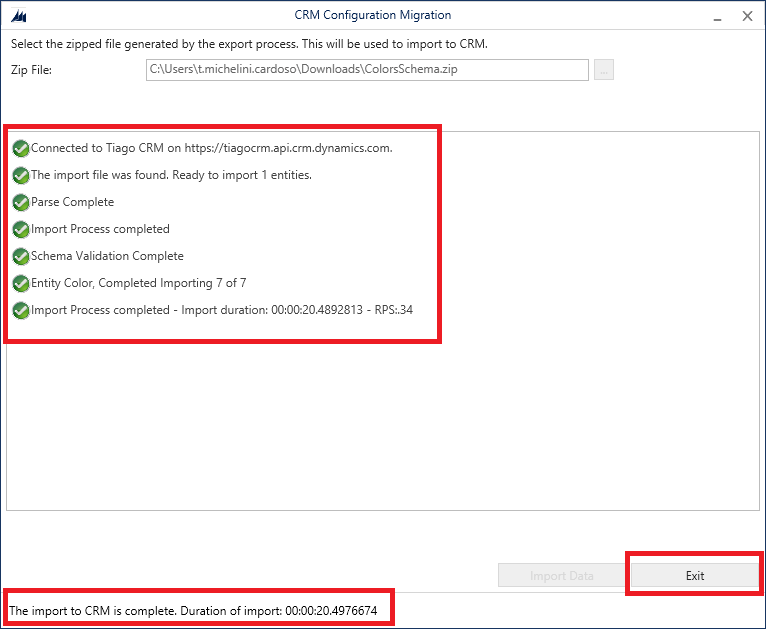Select the 'Parse Complete' log text
Viewport: 766px width, 629px height.
[x=72, y=202]
